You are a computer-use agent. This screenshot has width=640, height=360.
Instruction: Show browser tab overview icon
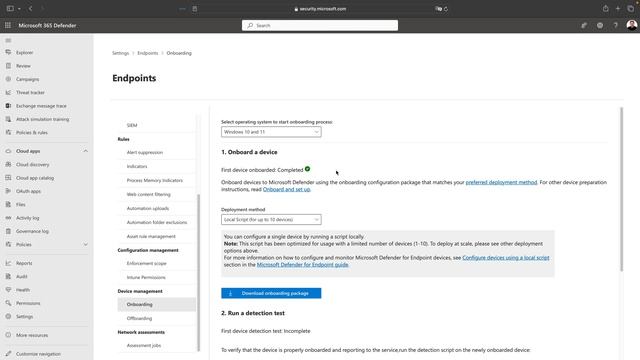pyautogui.click(x=630, y=9)
